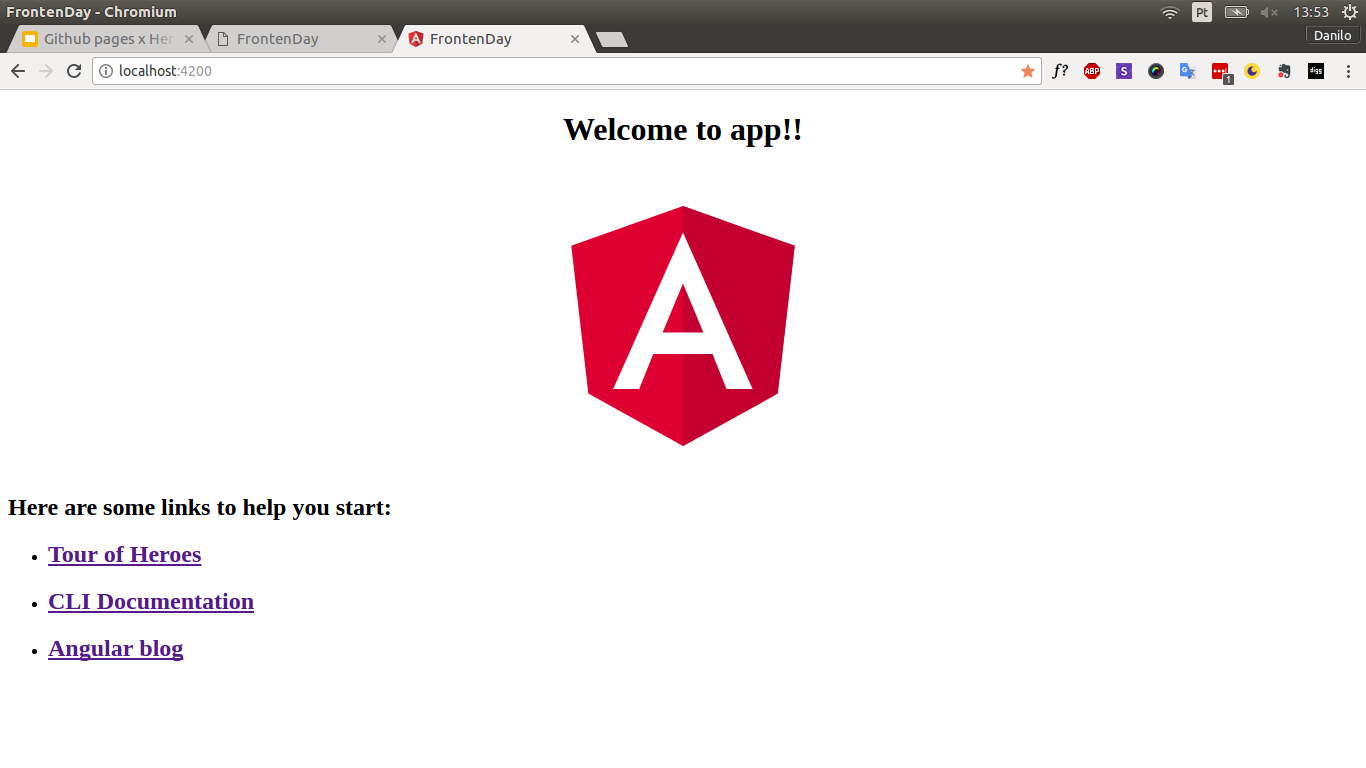Open the color lens extension icon
Viewport: 1366px width, 768px height.
point(1156,71)
